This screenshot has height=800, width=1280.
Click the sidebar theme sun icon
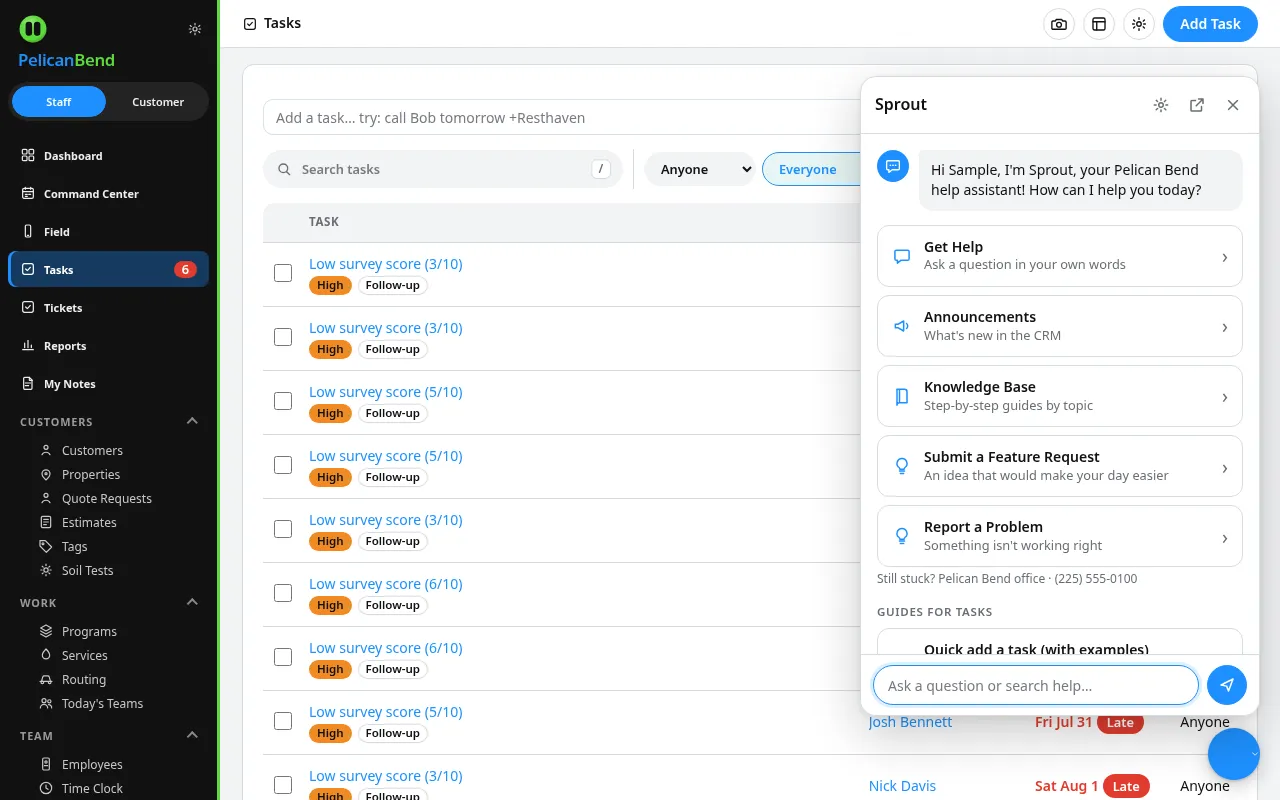coord(195,29)
